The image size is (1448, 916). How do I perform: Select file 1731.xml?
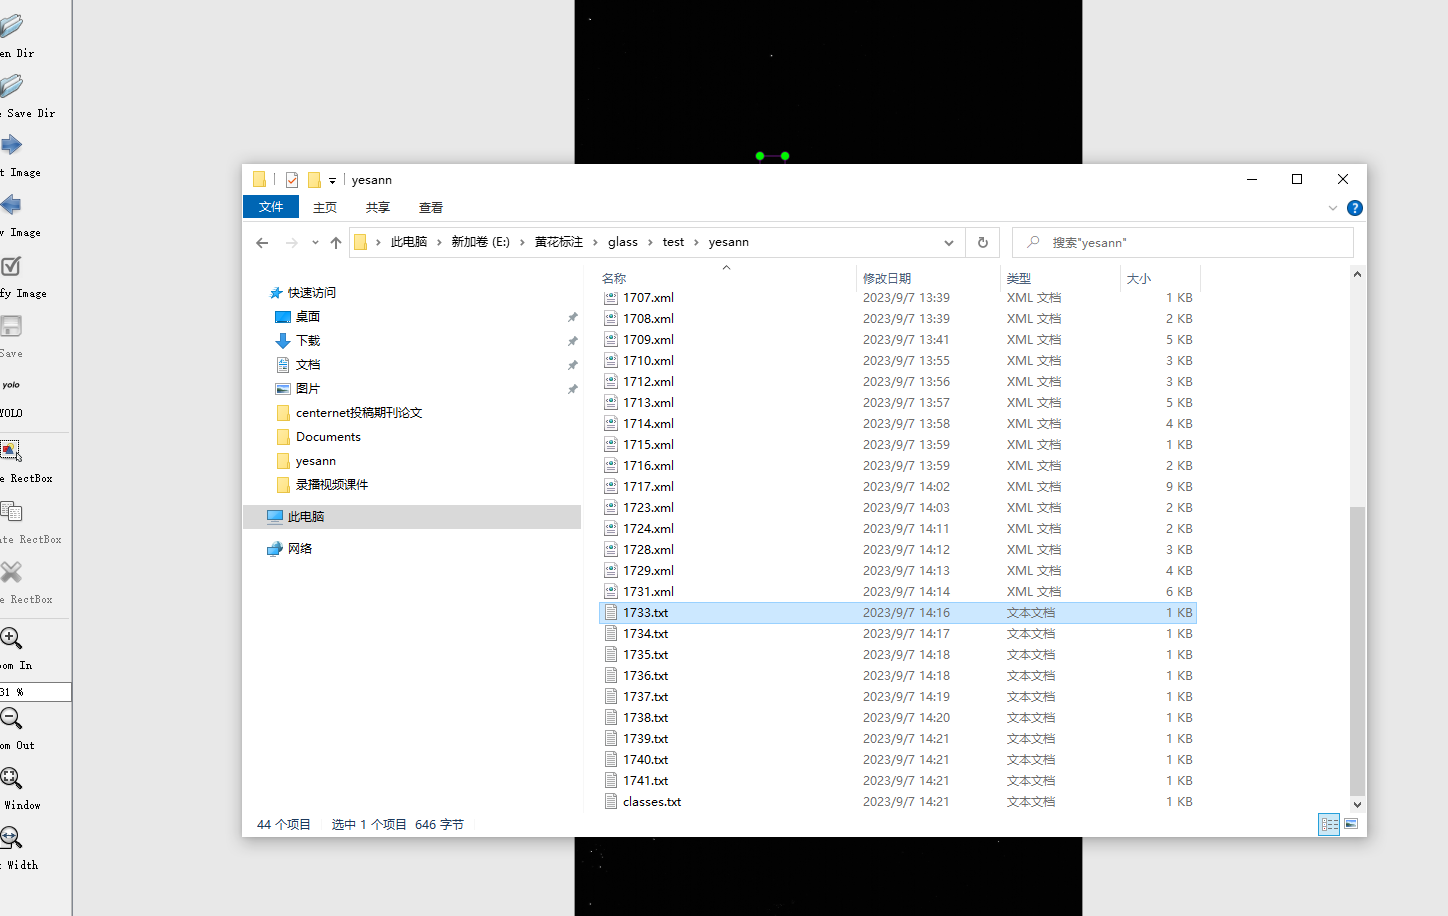pyautogui.click(x=648, y=592)
